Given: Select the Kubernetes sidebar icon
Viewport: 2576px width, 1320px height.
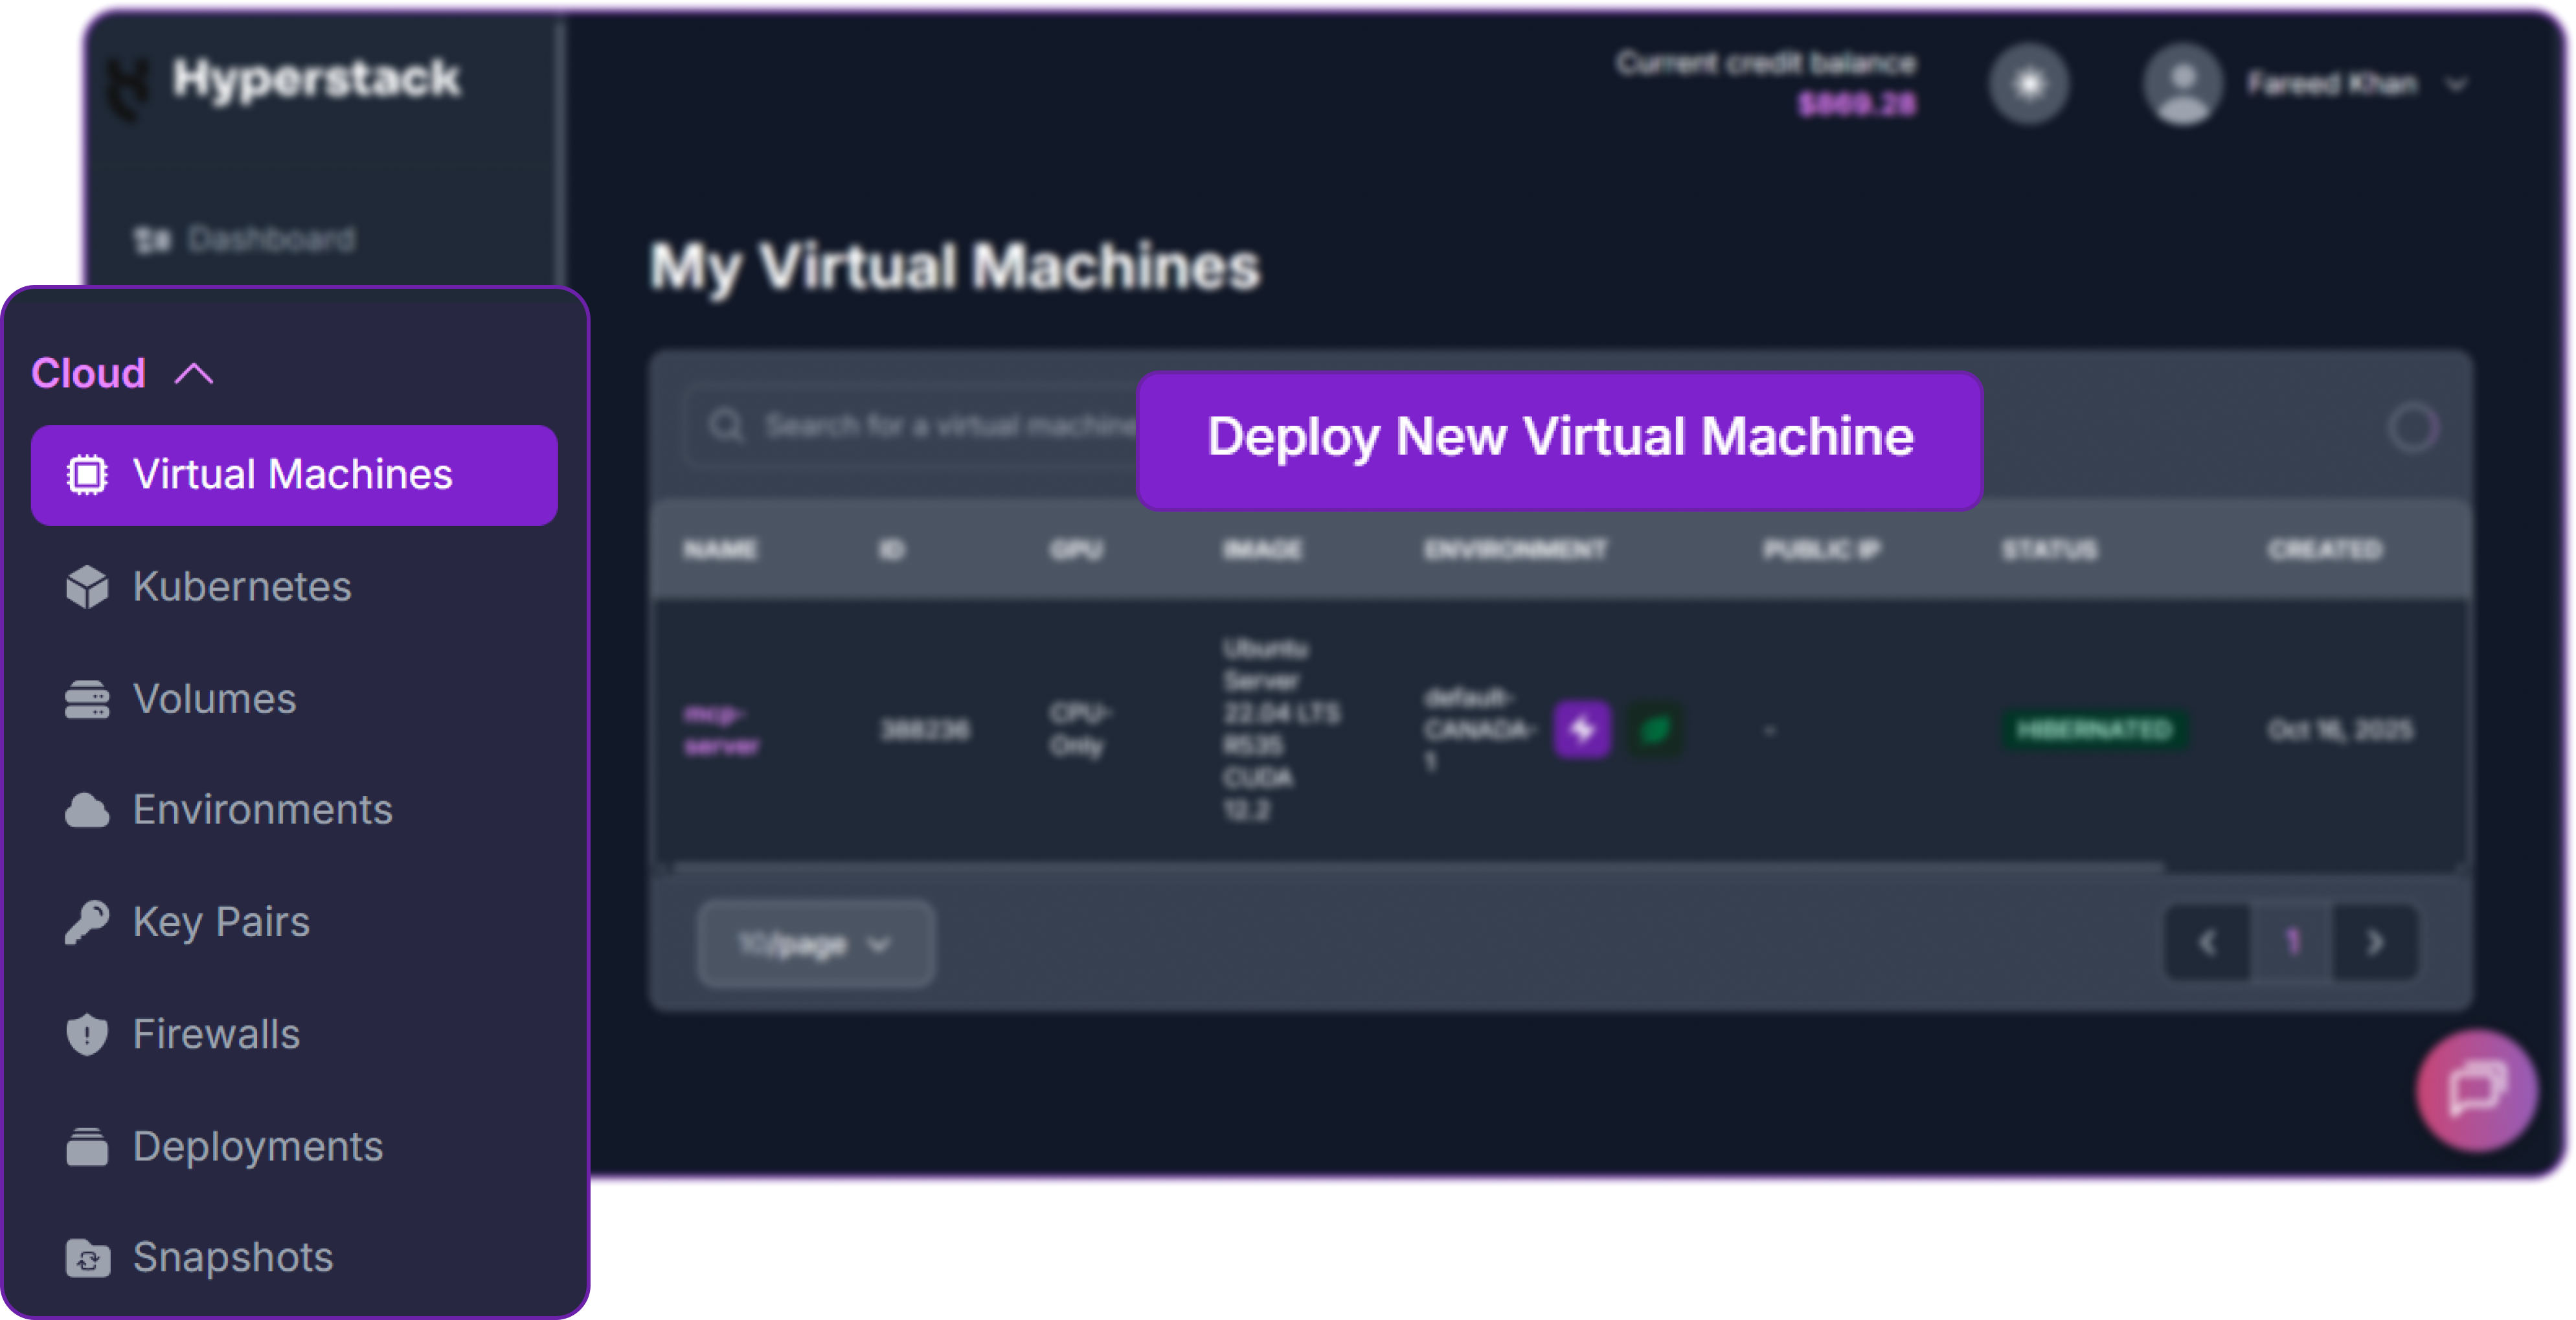Looking at the screenshot, I should pyautogui.click(x=88, y=587).
